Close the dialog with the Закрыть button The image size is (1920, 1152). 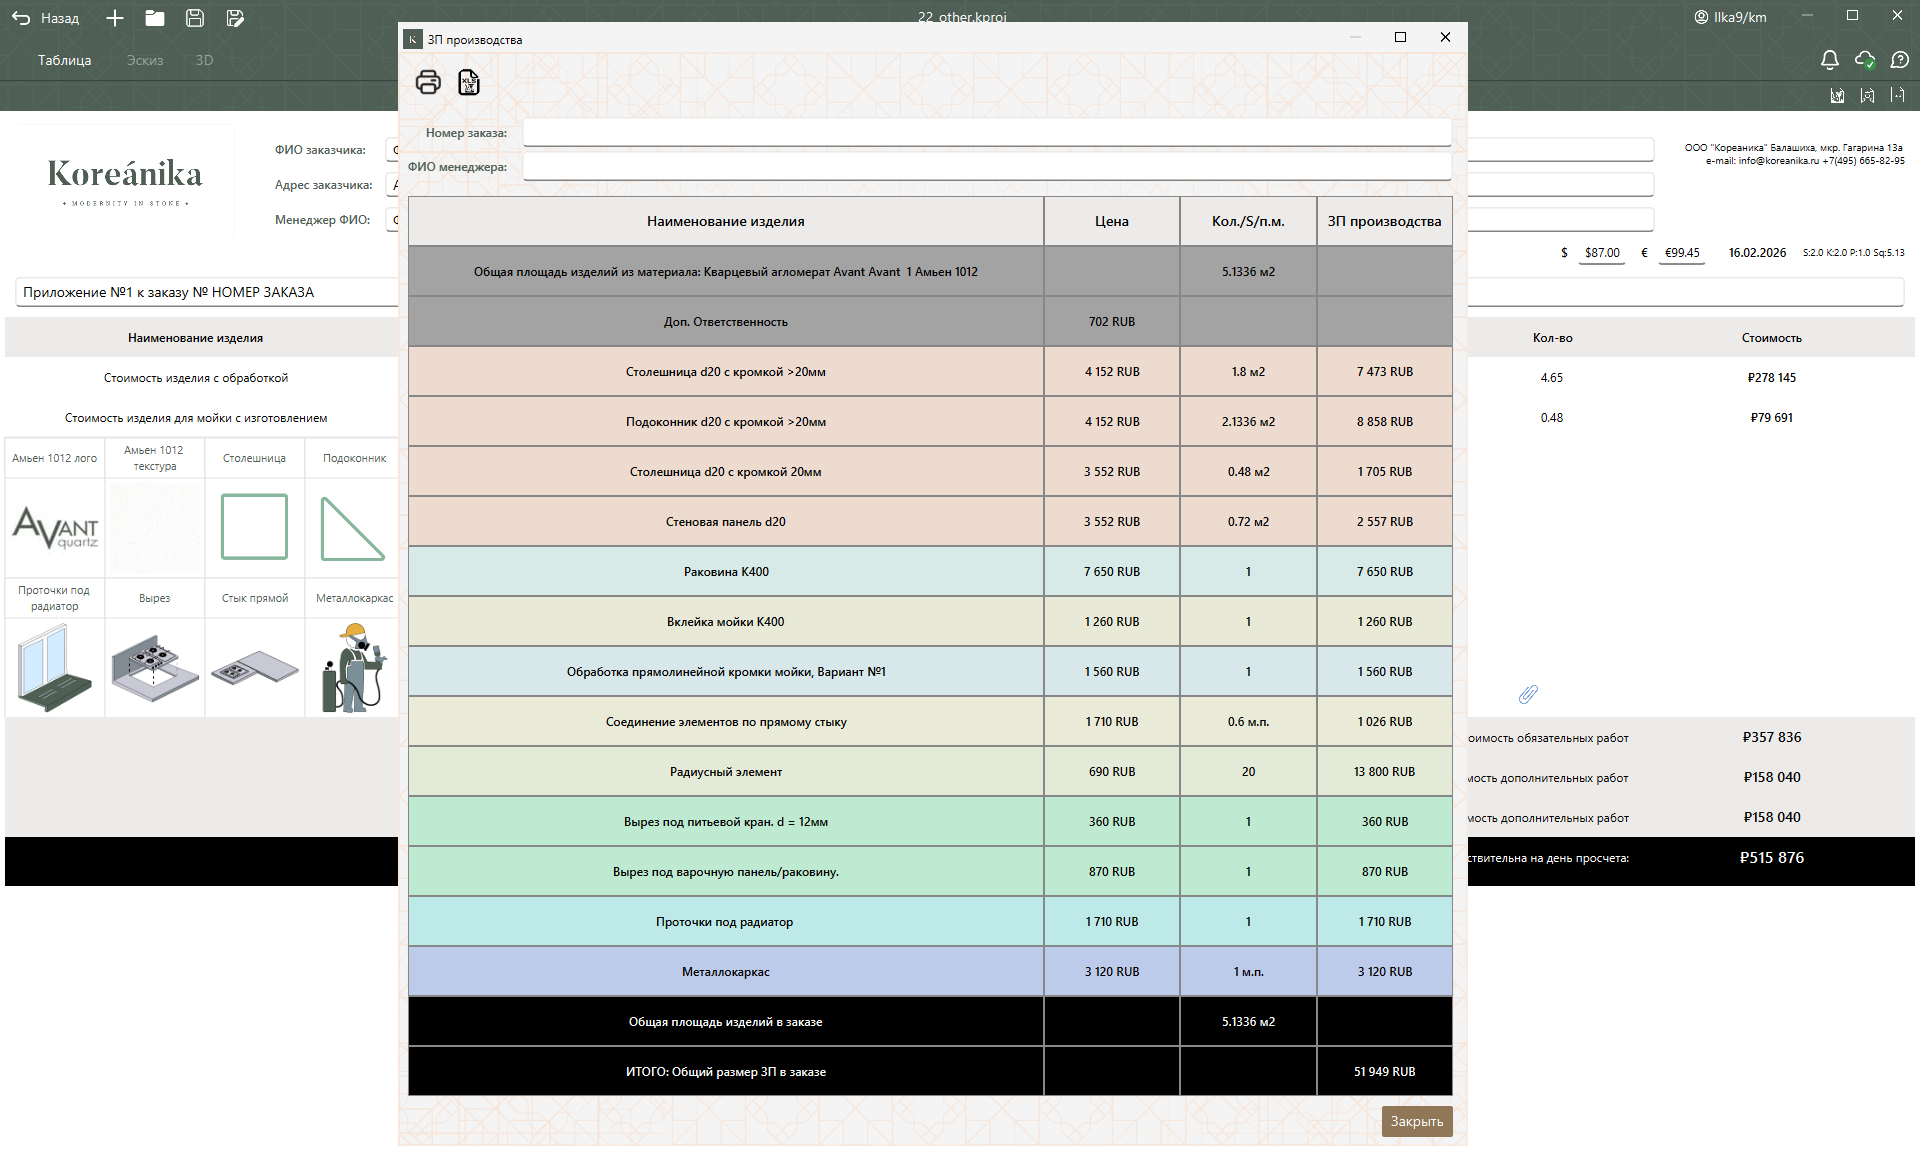(x=1416, y=1121)
